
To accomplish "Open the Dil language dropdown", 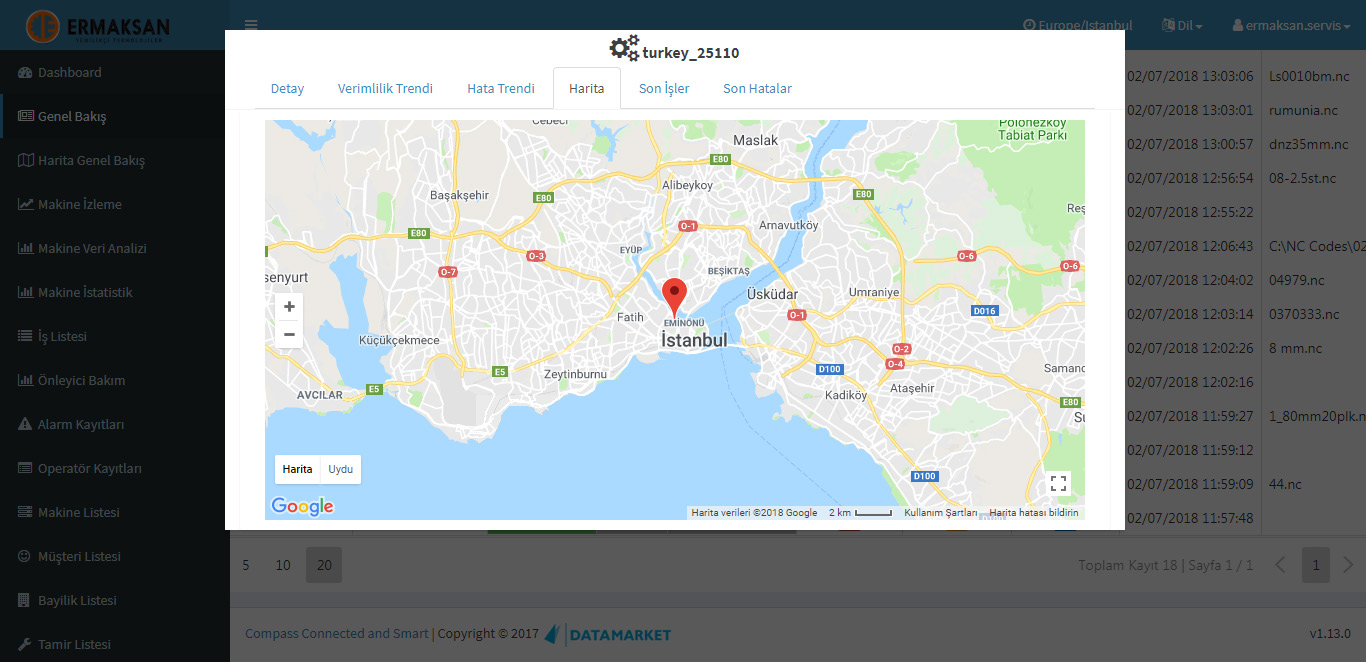I will (x=1182, y=25).
